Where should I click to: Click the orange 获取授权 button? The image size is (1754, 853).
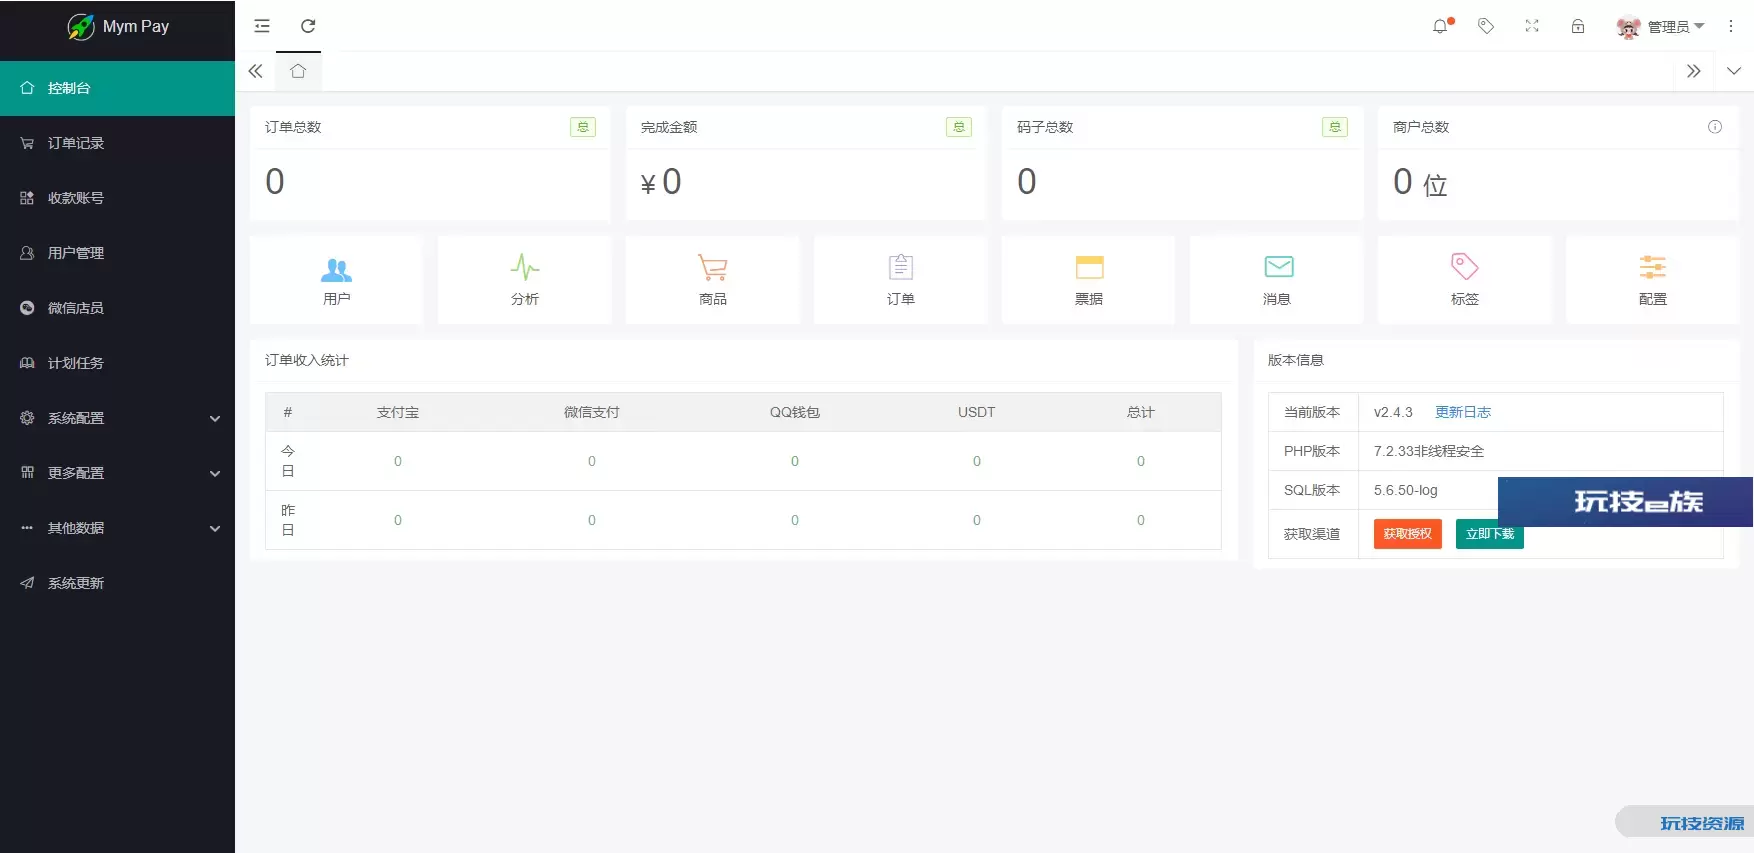[1408, 534]
